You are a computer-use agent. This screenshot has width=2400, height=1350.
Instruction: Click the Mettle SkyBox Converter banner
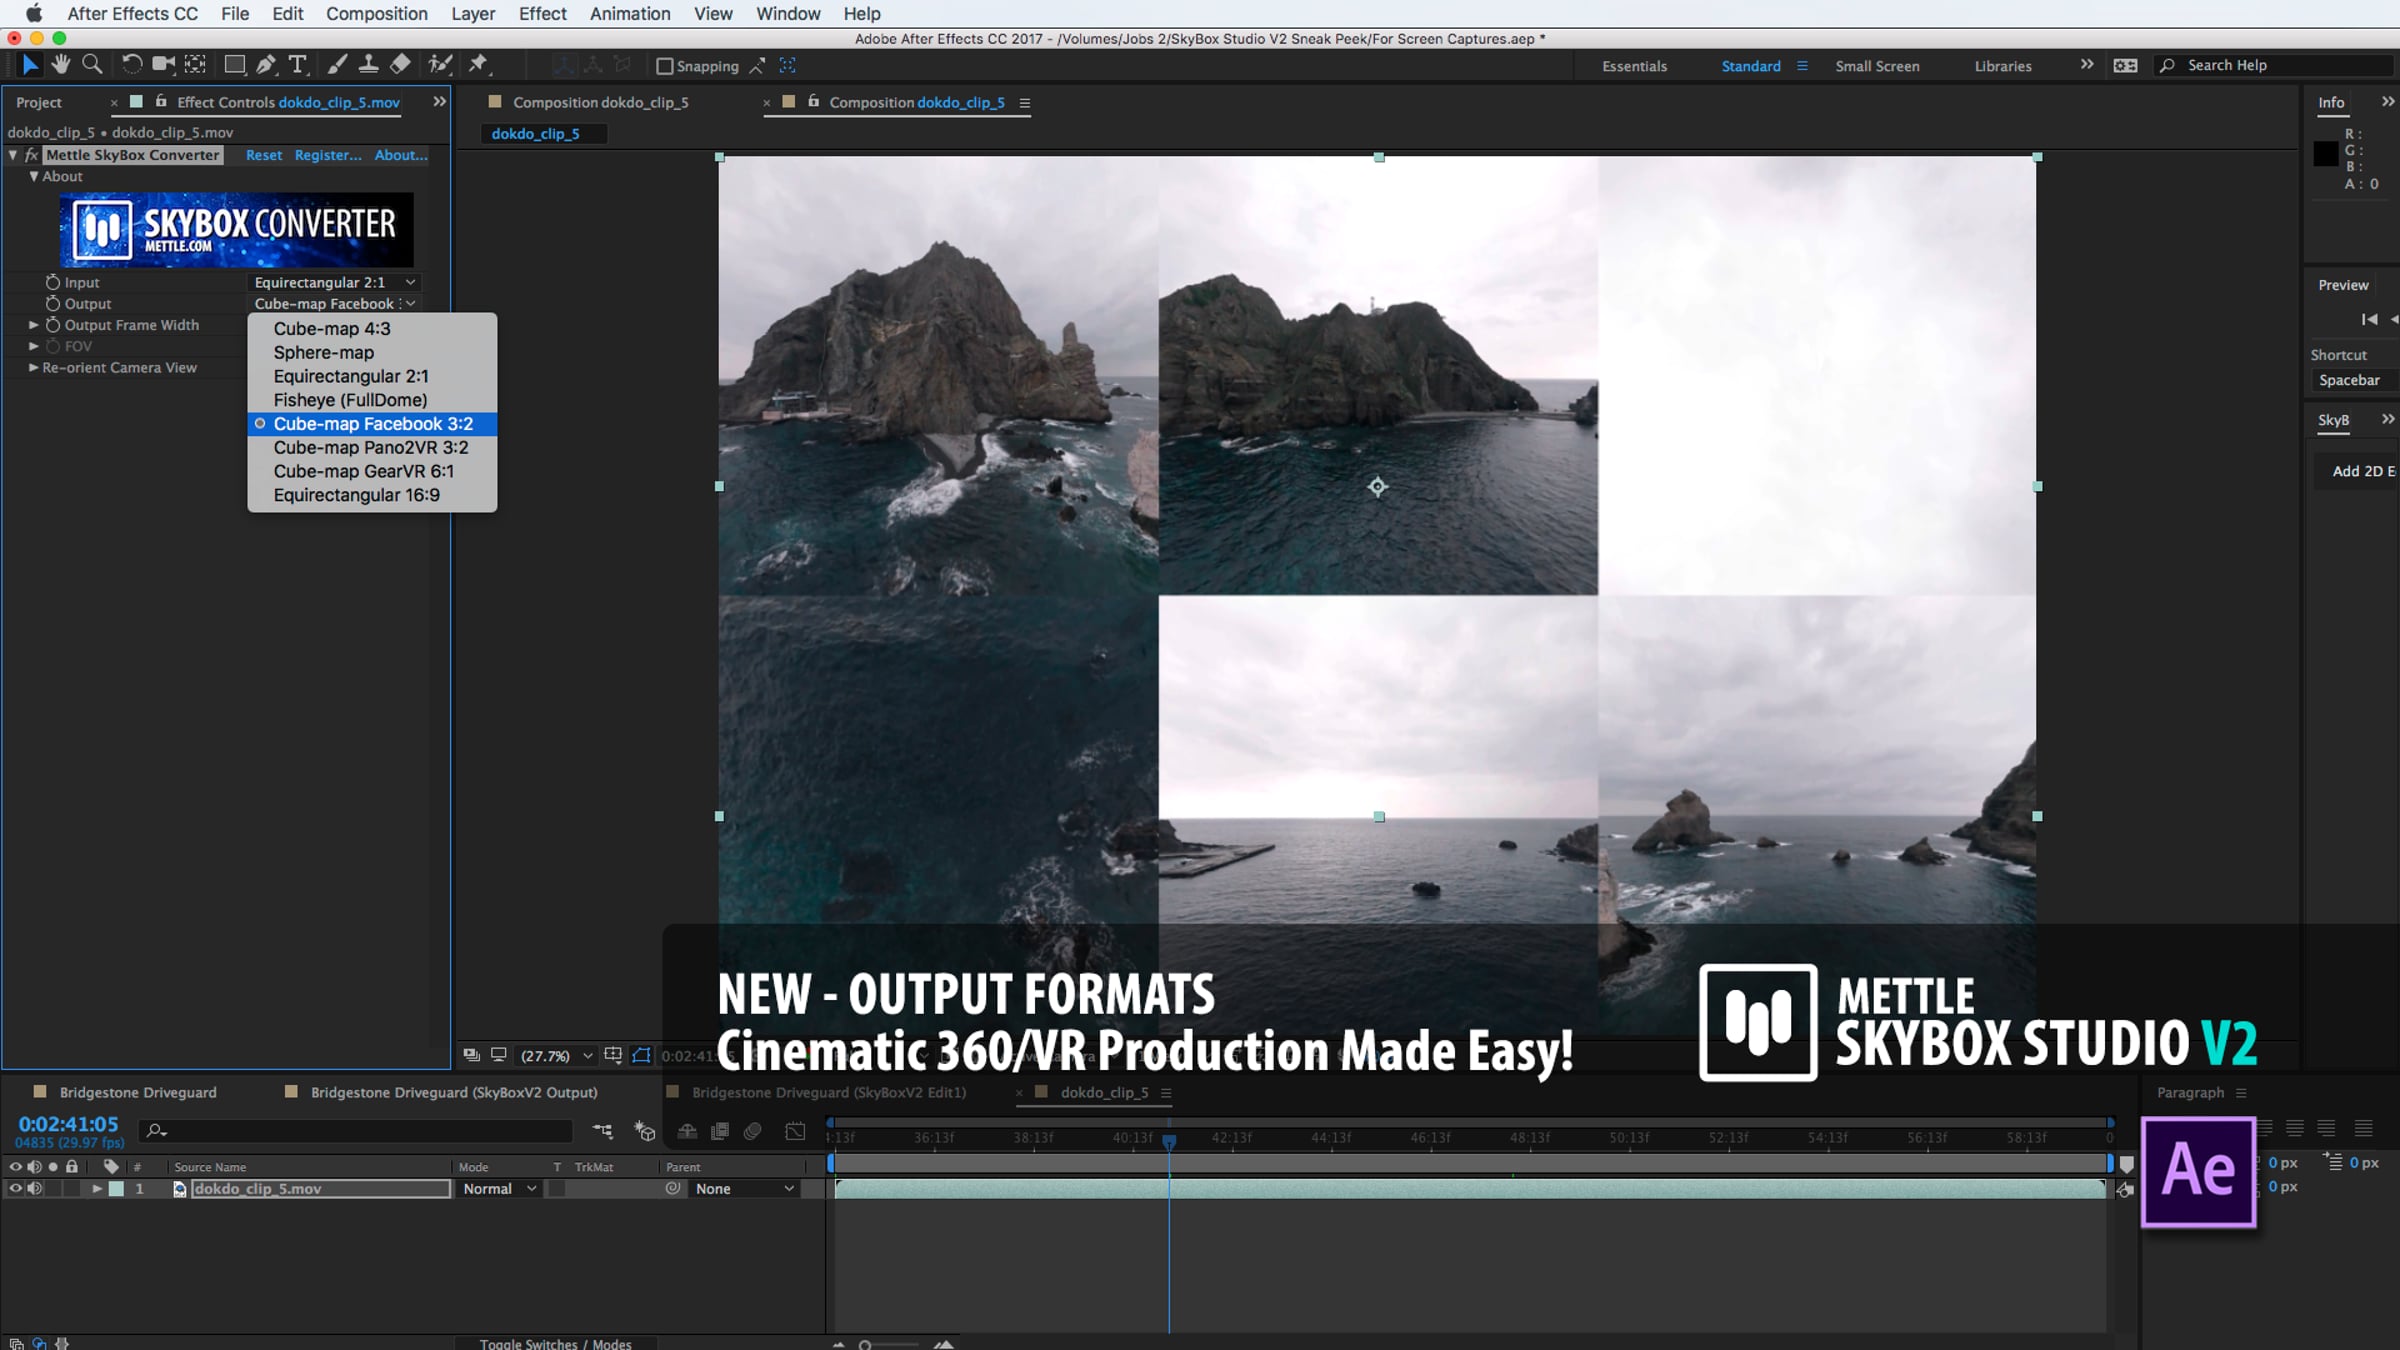[237, 229]
